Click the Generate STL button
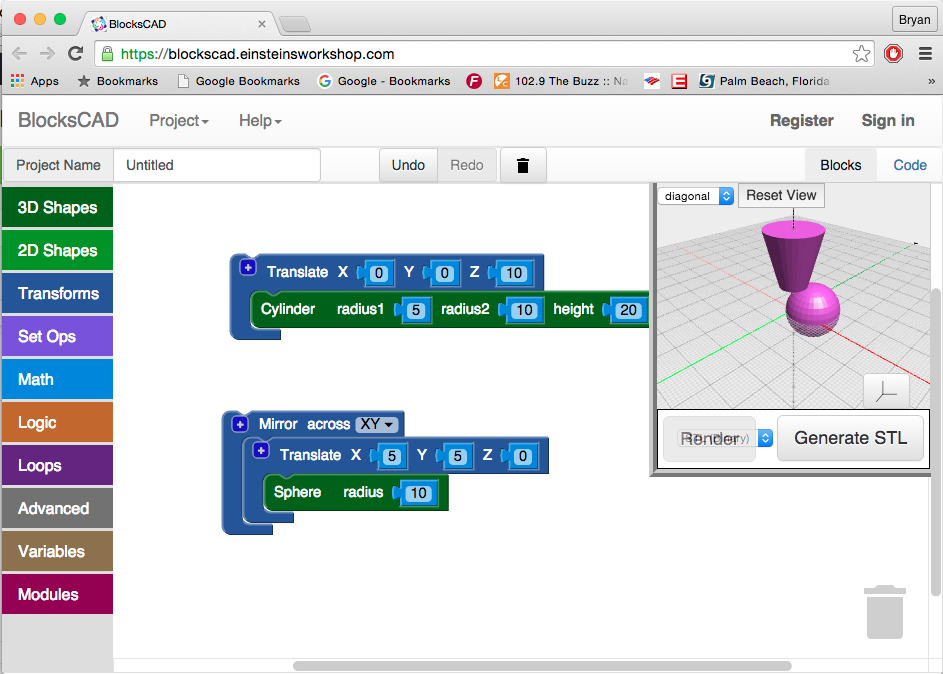 [850, 438]
